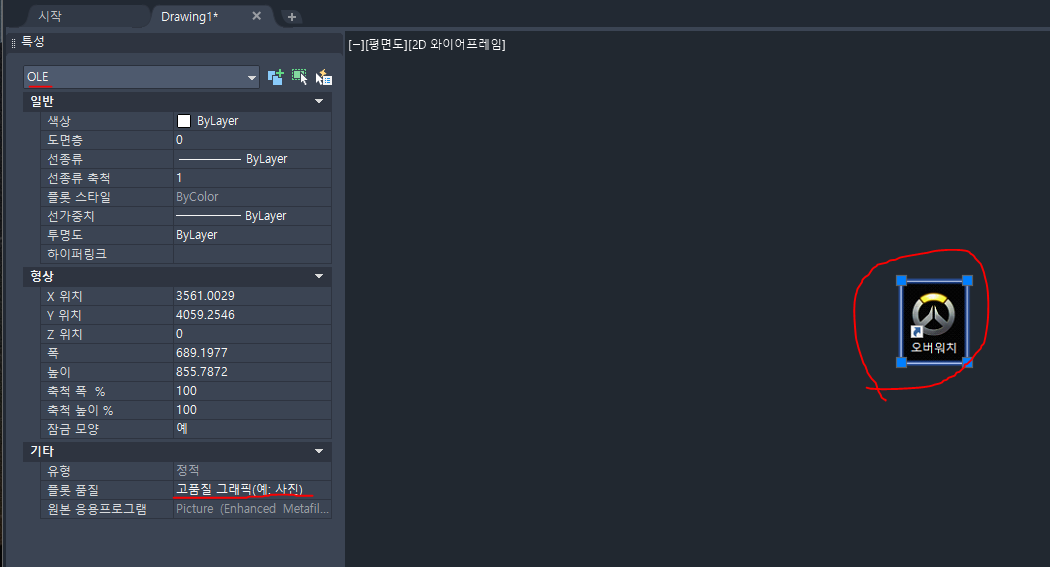Image resolution: width=1050 pixels, height=567 pixels.
Task: Click the top-left grip of OLE object
Action: 901,280
